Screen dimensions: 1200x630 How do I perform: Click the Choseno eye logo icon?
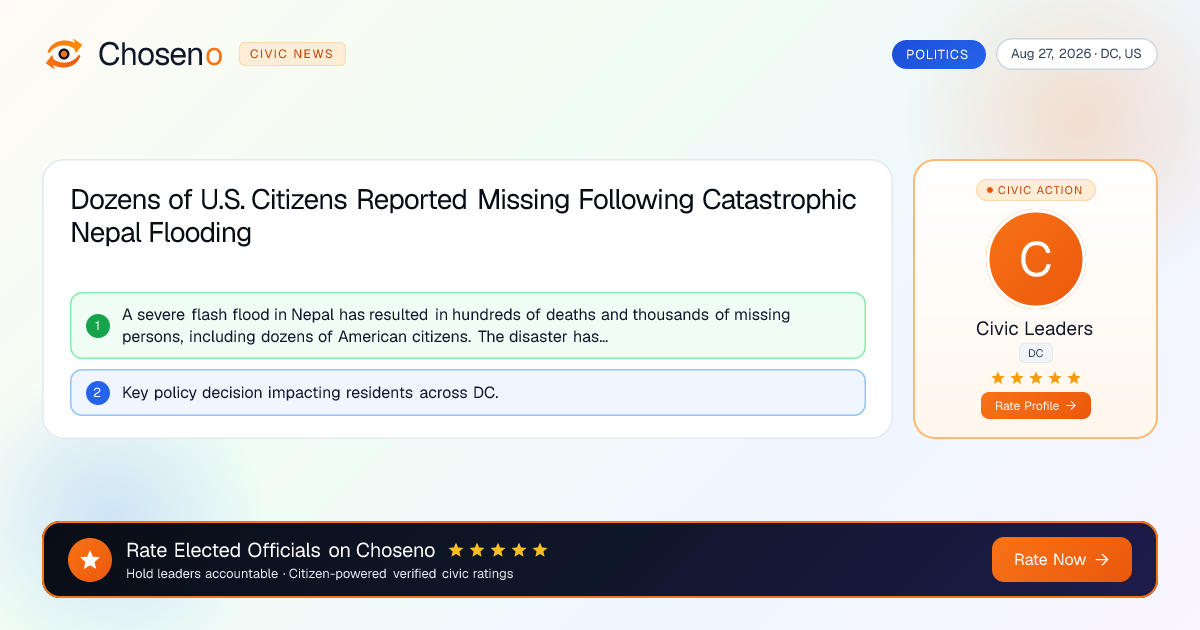64,54
